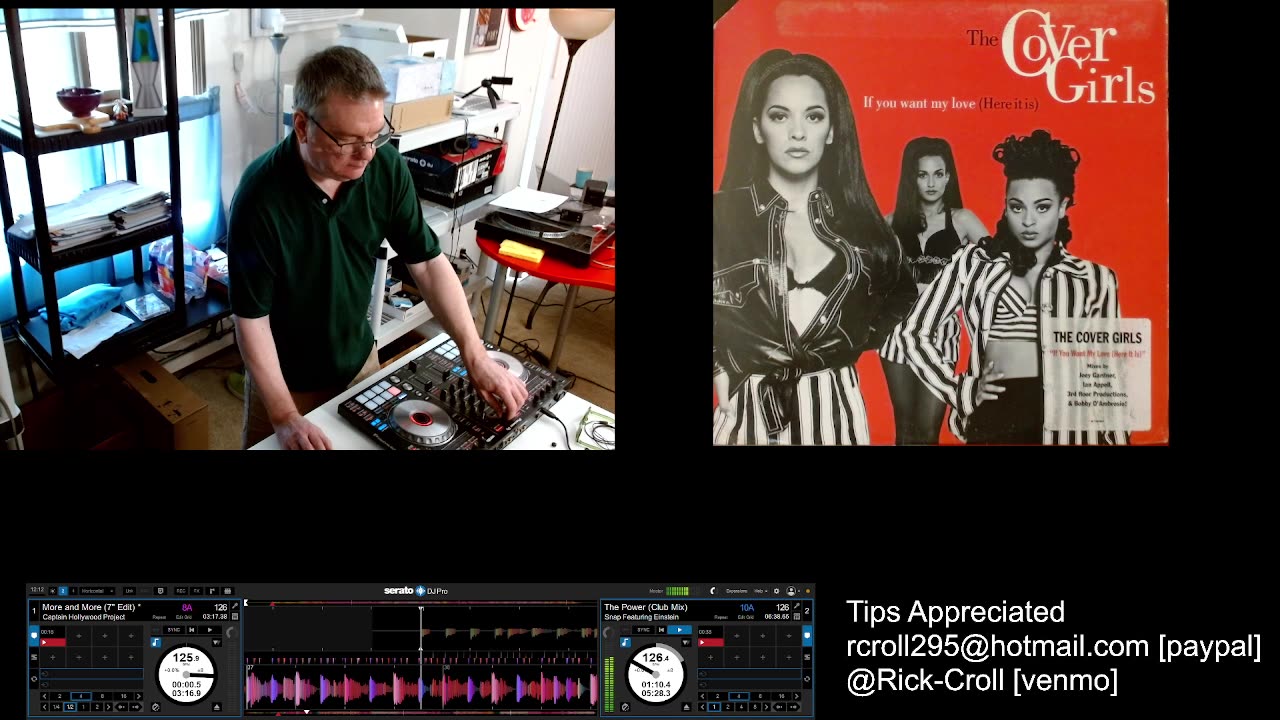Image resolution: width=1280 pixels, height=720 pixels.
Task: Jump deck 1 back to track start
Action: pyautogui.click(x=191, y=630)
